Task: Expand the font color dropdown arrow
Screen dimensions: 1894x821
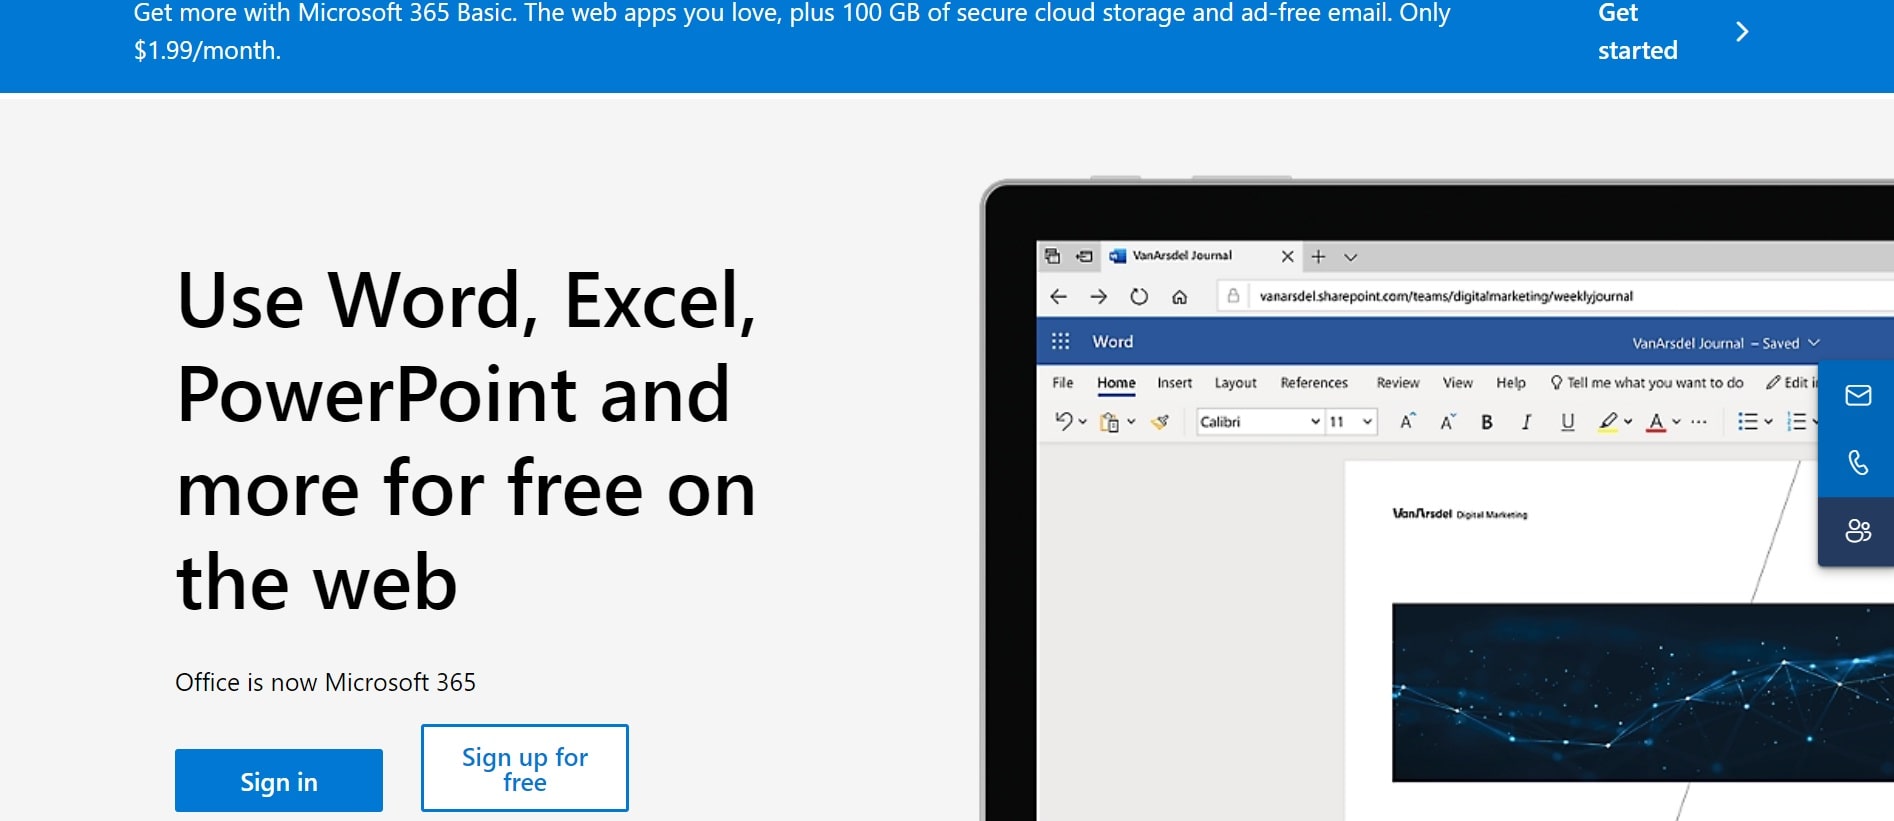Action: point(1676,422)
